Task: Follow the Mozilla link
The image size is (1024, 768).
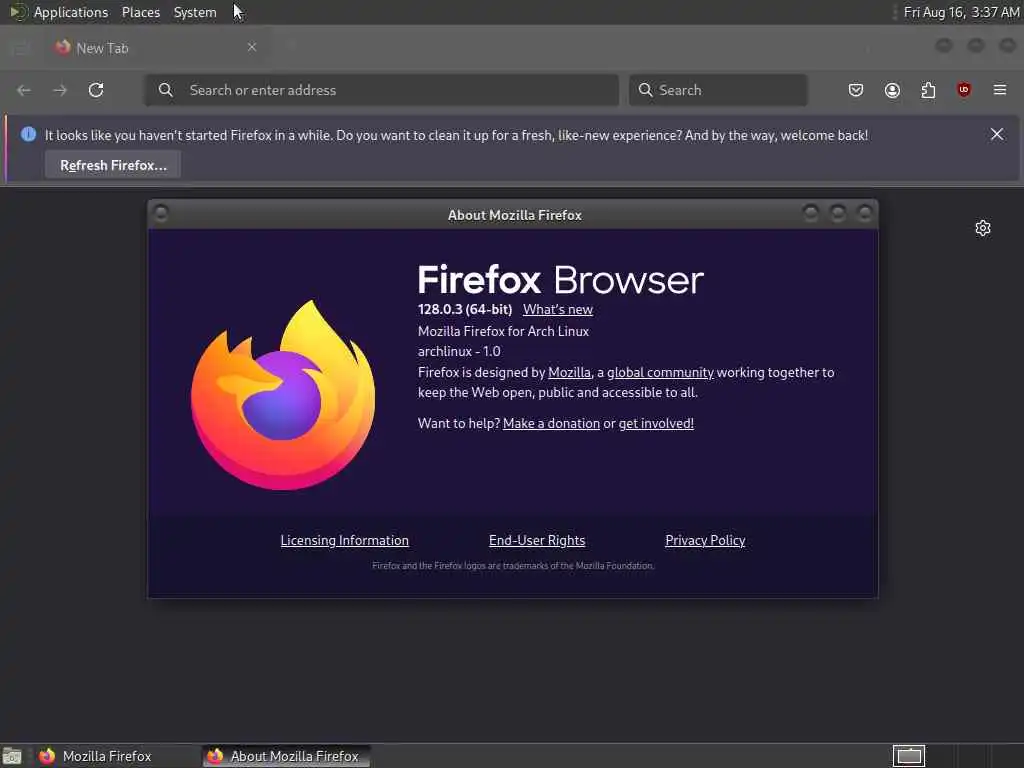Action: tap(569, 372)
